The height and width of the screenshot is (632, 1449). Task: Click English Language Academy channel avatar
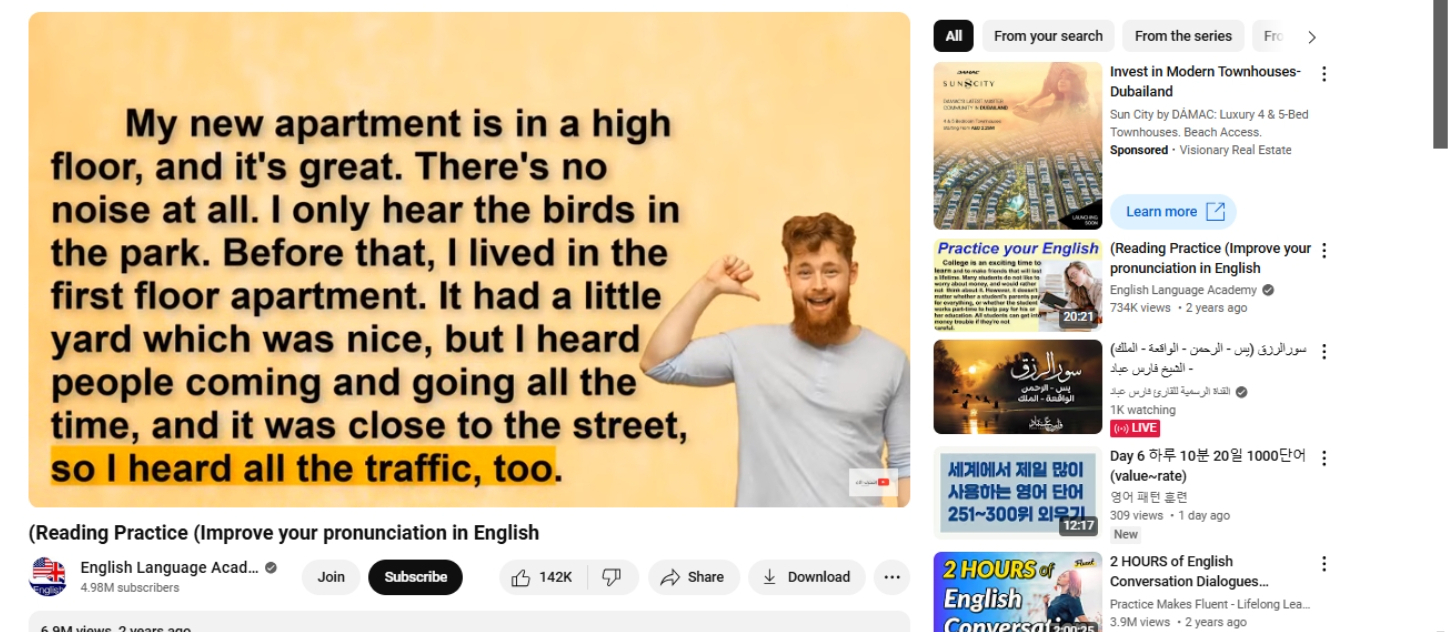coord(48,577)
